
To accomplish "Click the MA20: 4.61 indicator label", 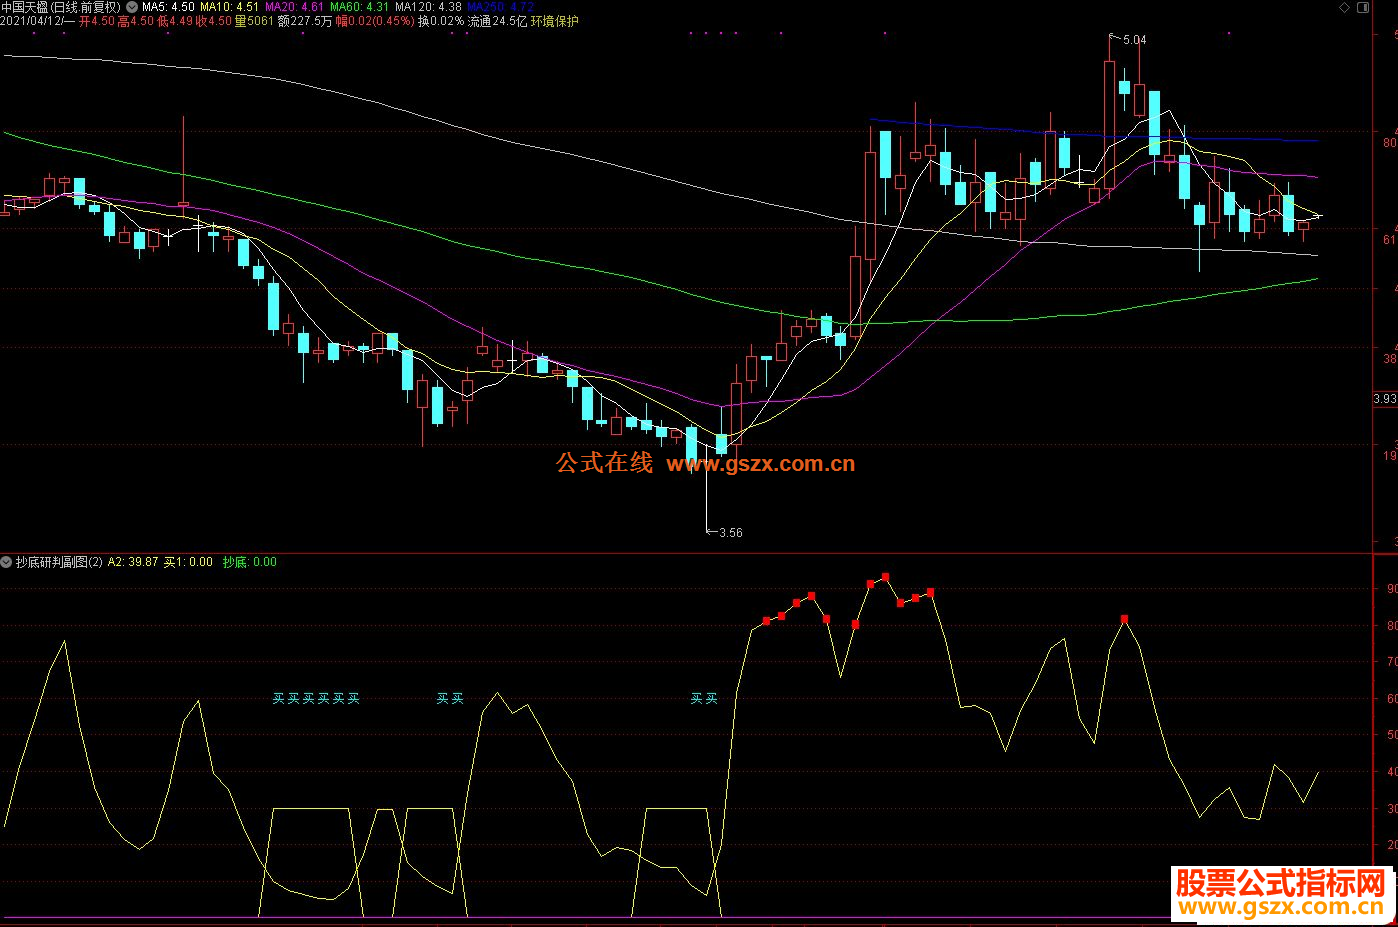I will (294, 7).
